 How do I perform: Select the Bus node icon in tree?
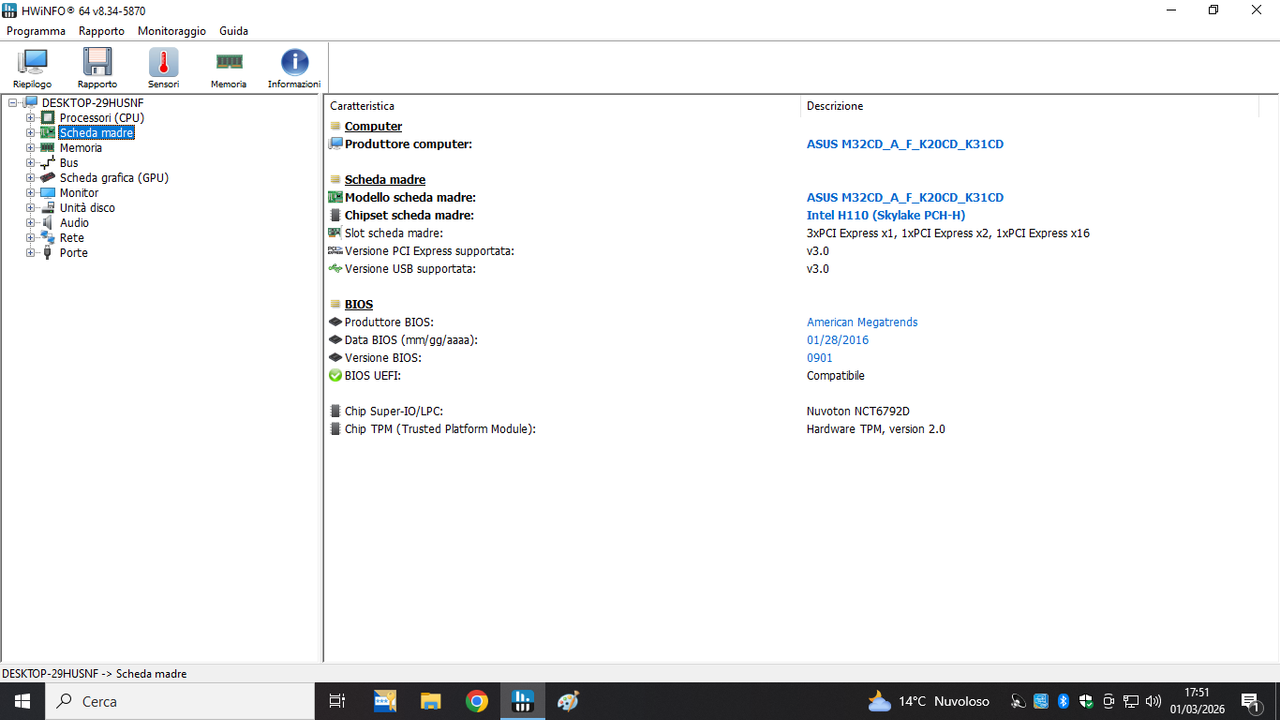pos(48,163)
